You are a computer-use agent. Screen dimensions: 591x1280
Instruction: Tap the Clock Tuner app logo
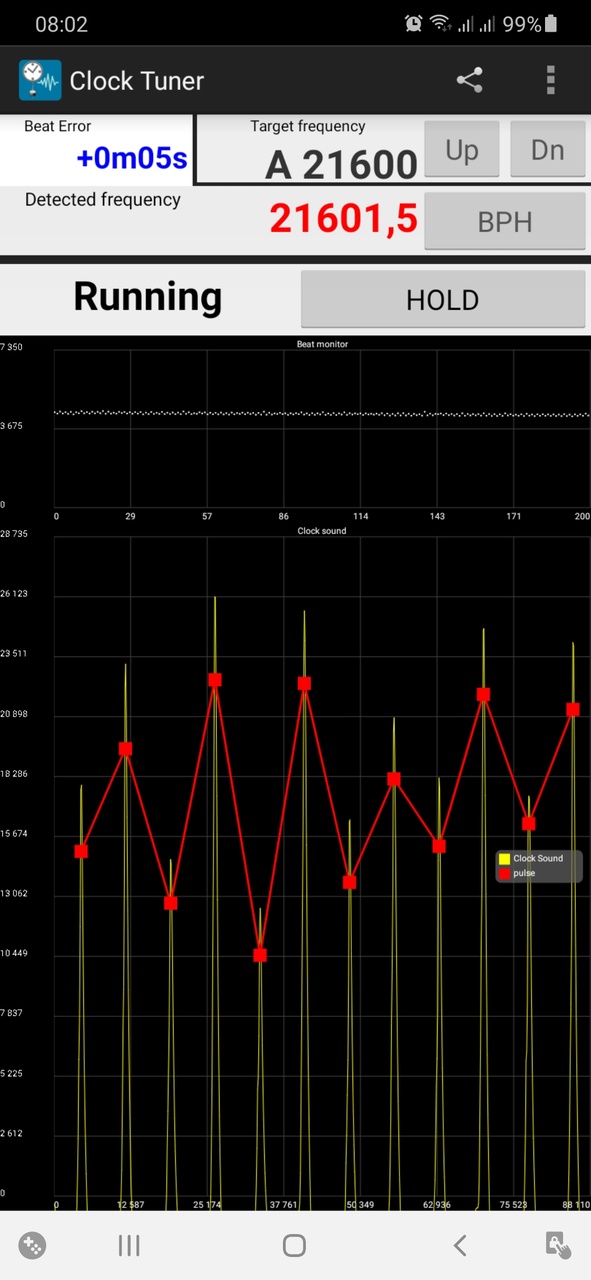click(x=40, y=80)
